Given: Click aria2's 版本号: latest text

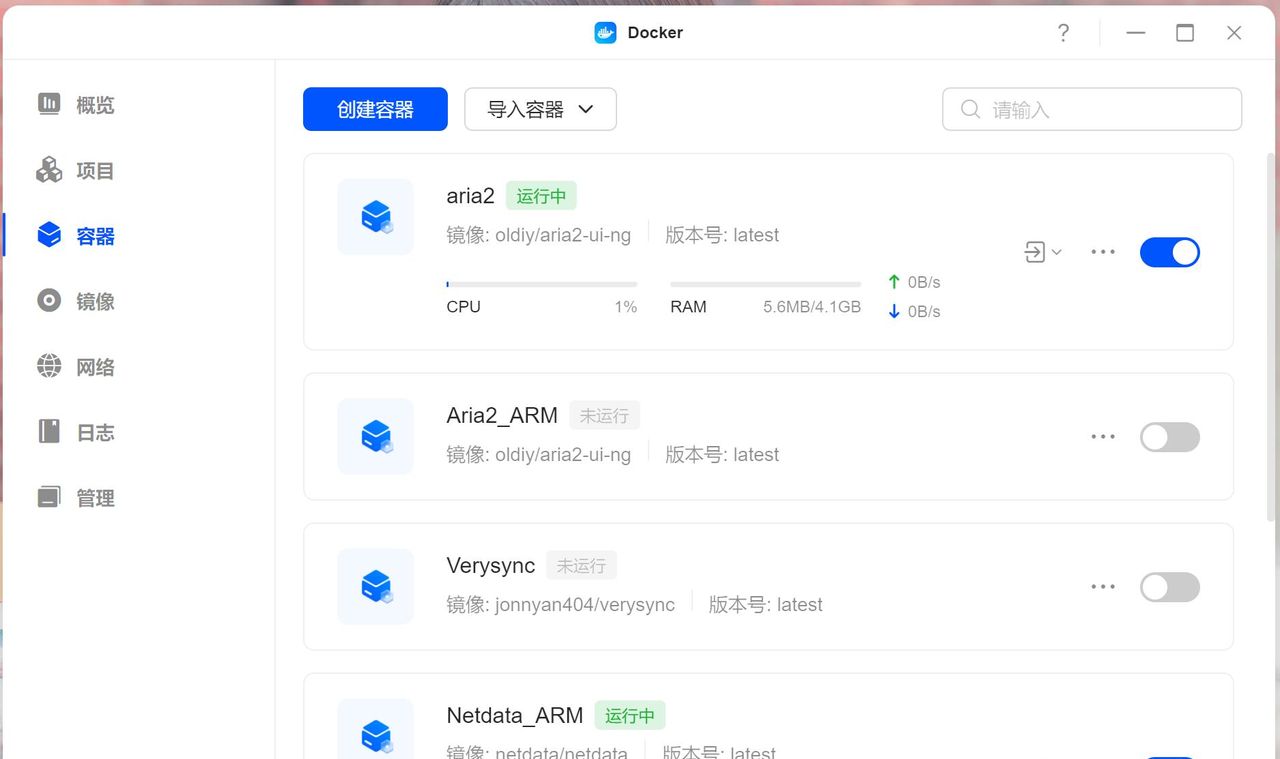Looking at the screenshot, I should click(x=722, y=235).
